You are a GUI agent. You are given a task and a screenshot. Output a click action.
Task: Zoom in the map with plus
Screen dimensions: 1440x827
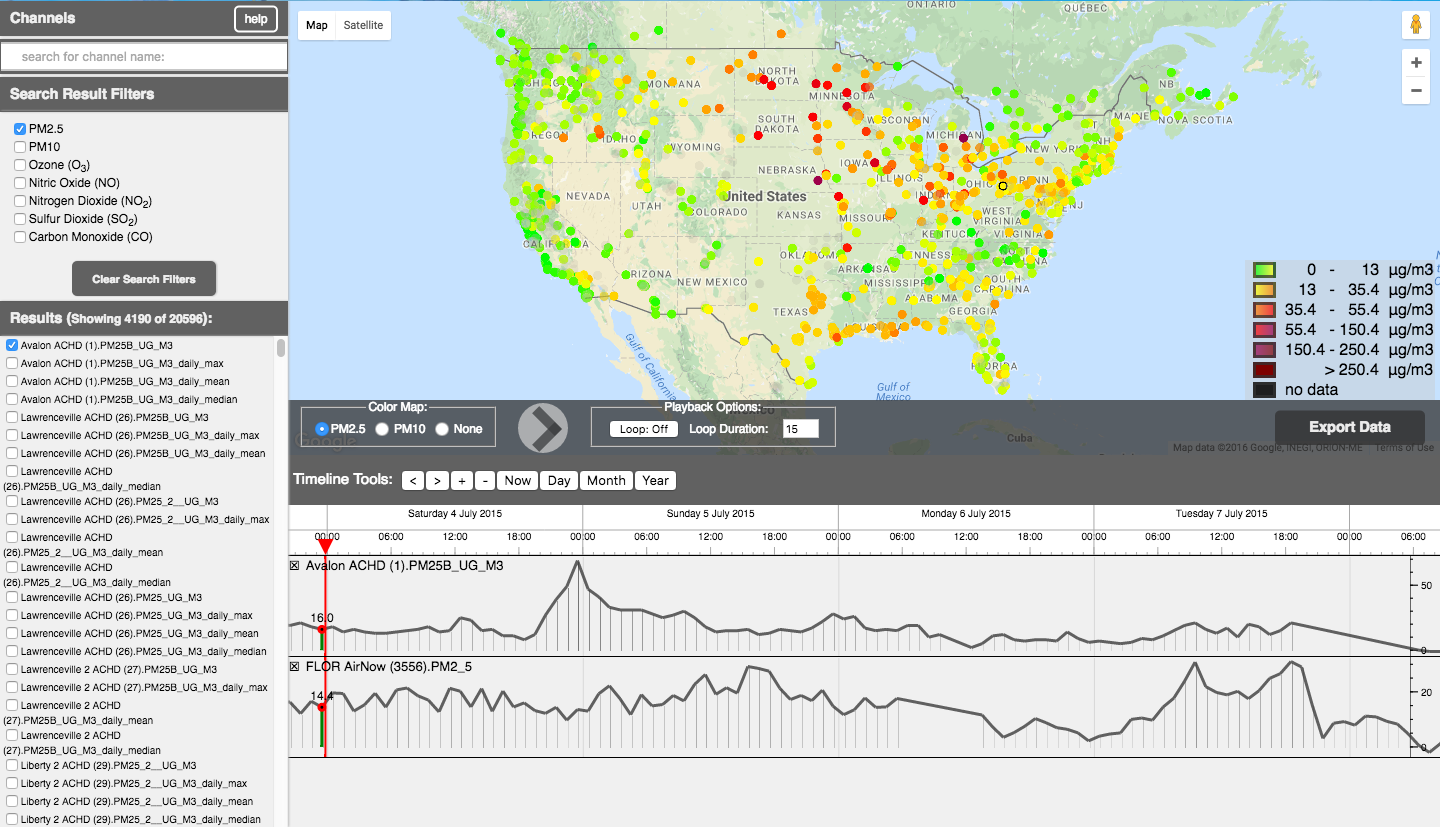(x=1416, y=63)
